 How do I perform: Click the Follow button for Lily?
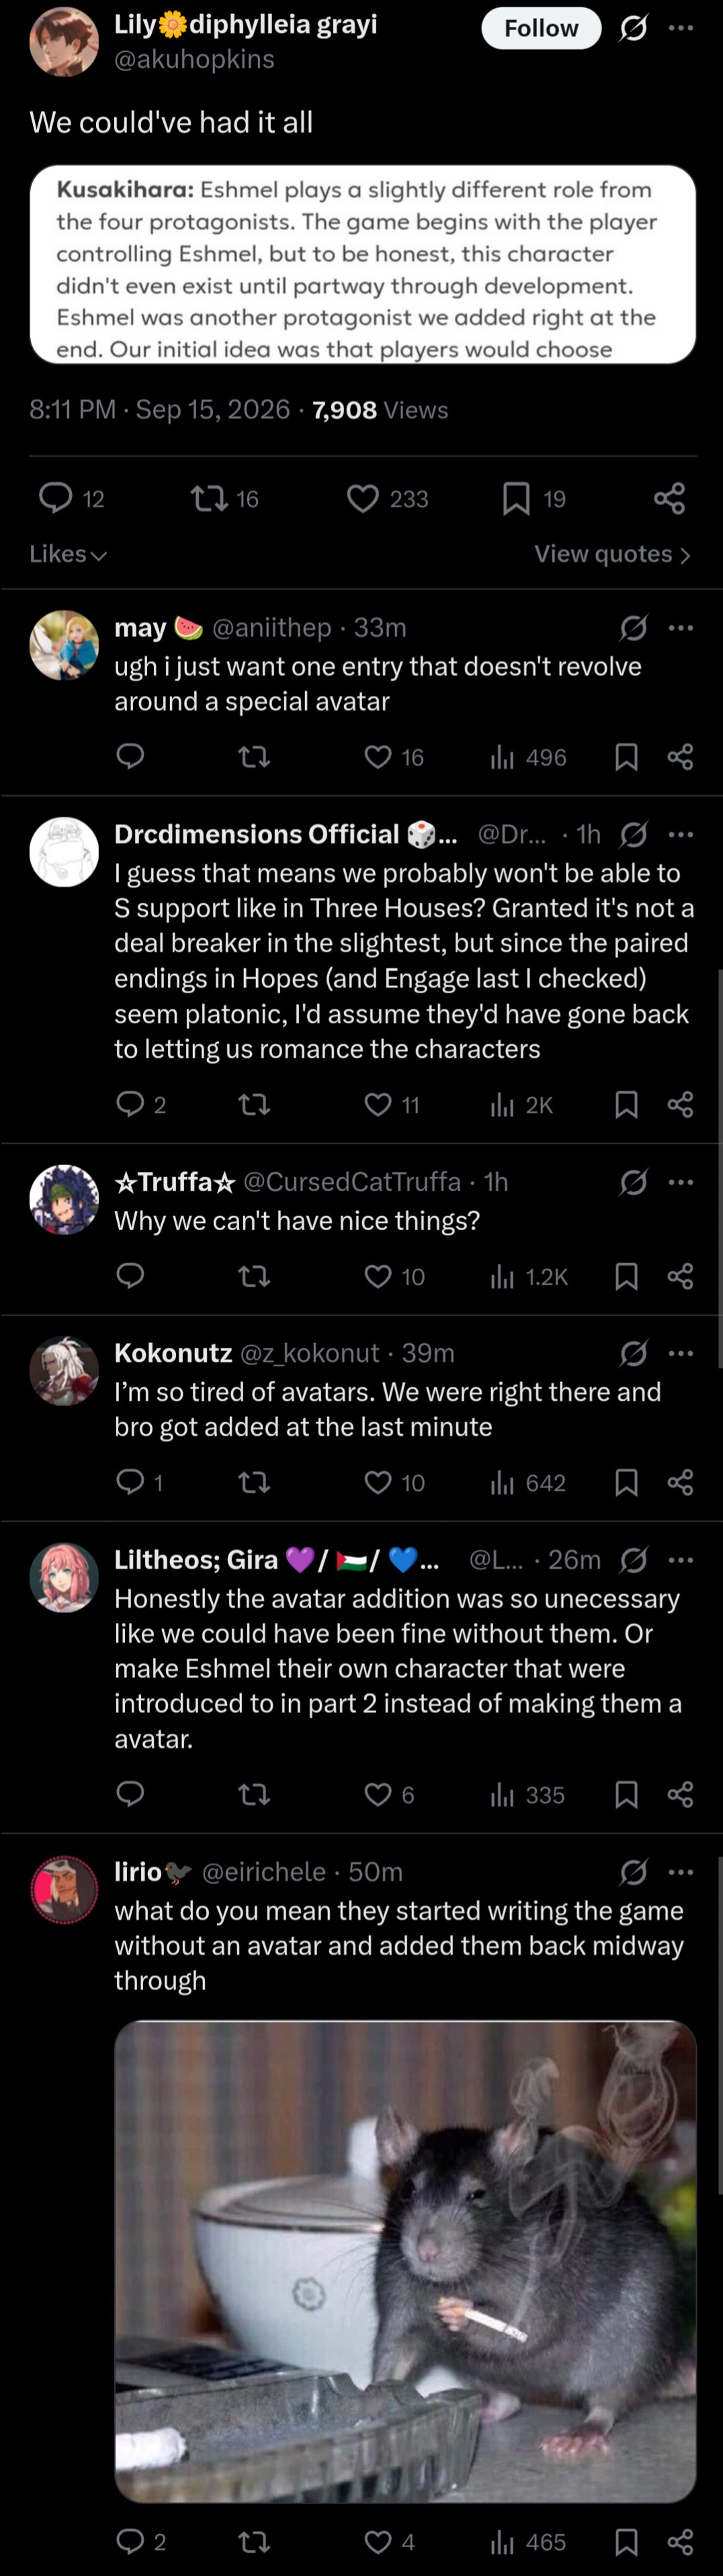[541, 28]
